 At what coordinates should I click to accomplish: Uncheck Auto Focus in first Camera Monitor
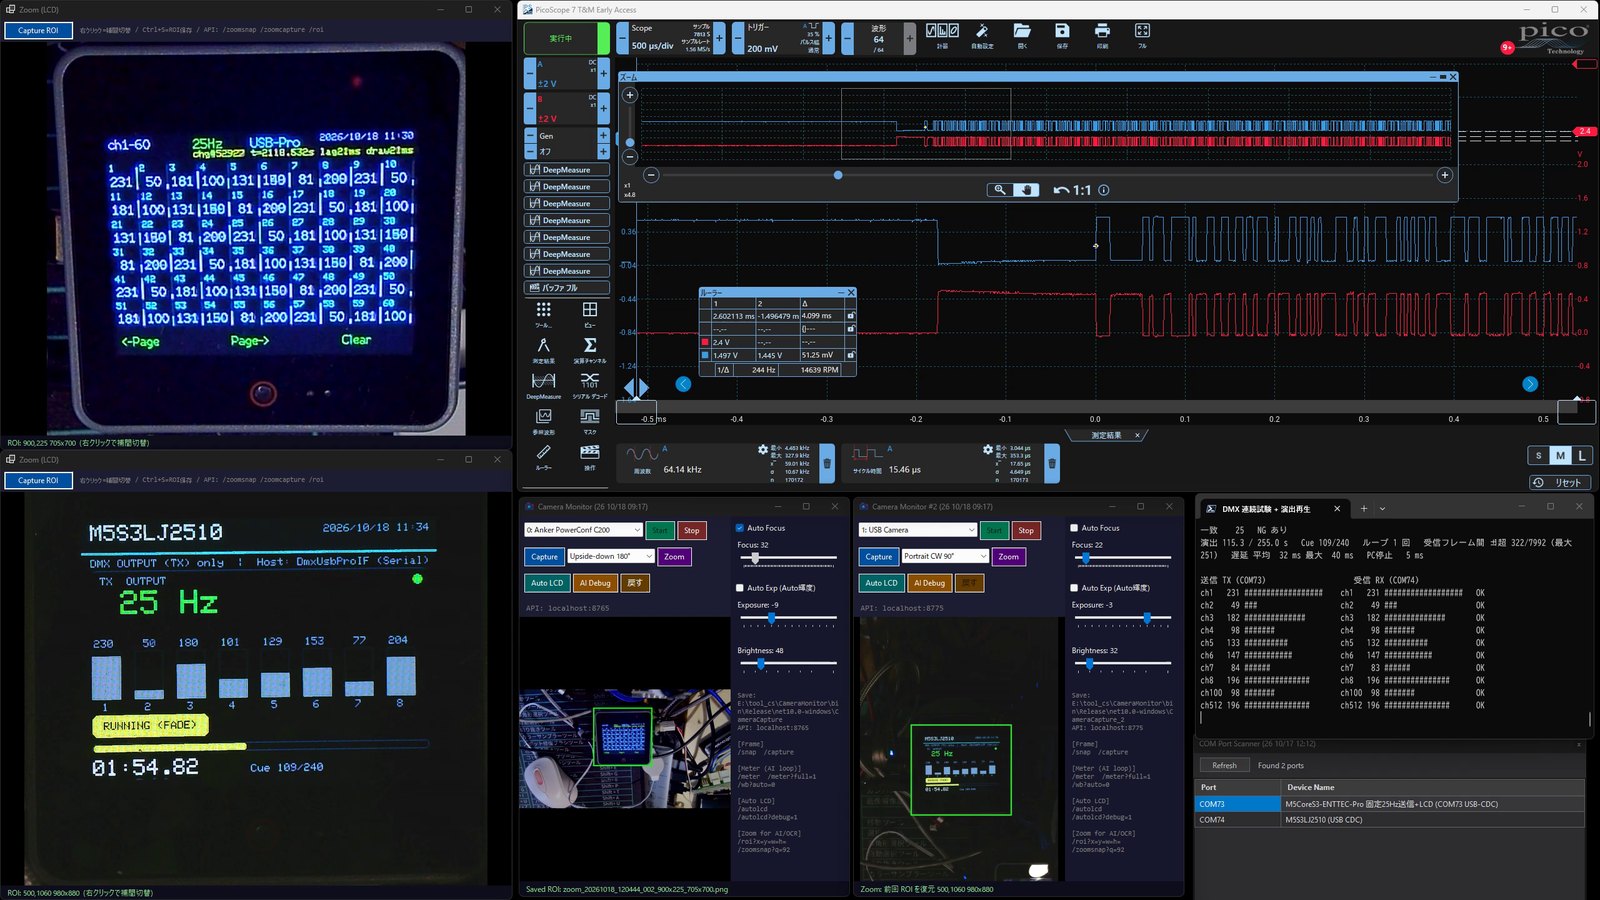pos(740,528)
